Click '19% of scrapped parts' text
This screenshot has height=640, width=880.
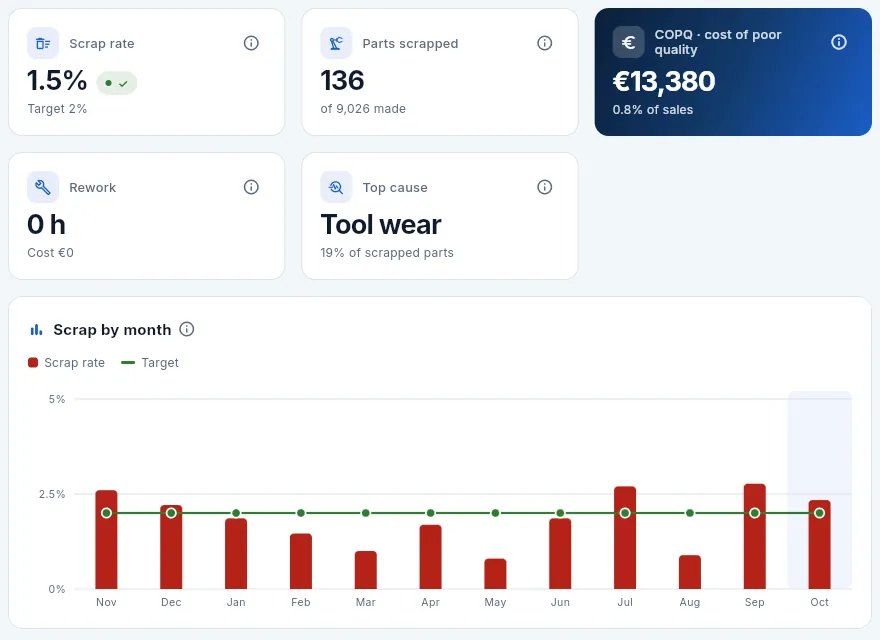pyautogui.click(x=387, y=253)
